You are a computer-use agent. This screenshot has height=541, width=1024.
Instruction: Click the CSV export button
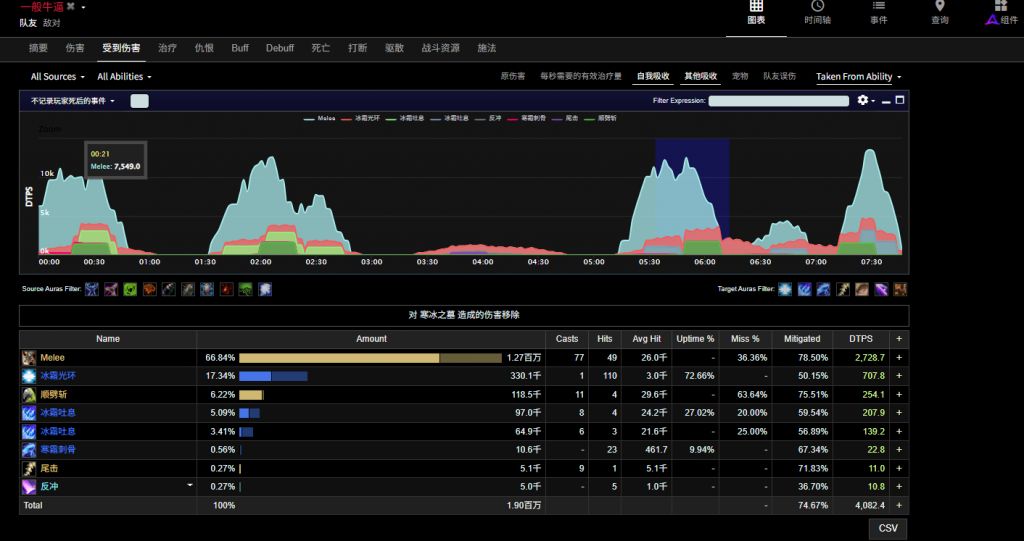tap(887, 528)
